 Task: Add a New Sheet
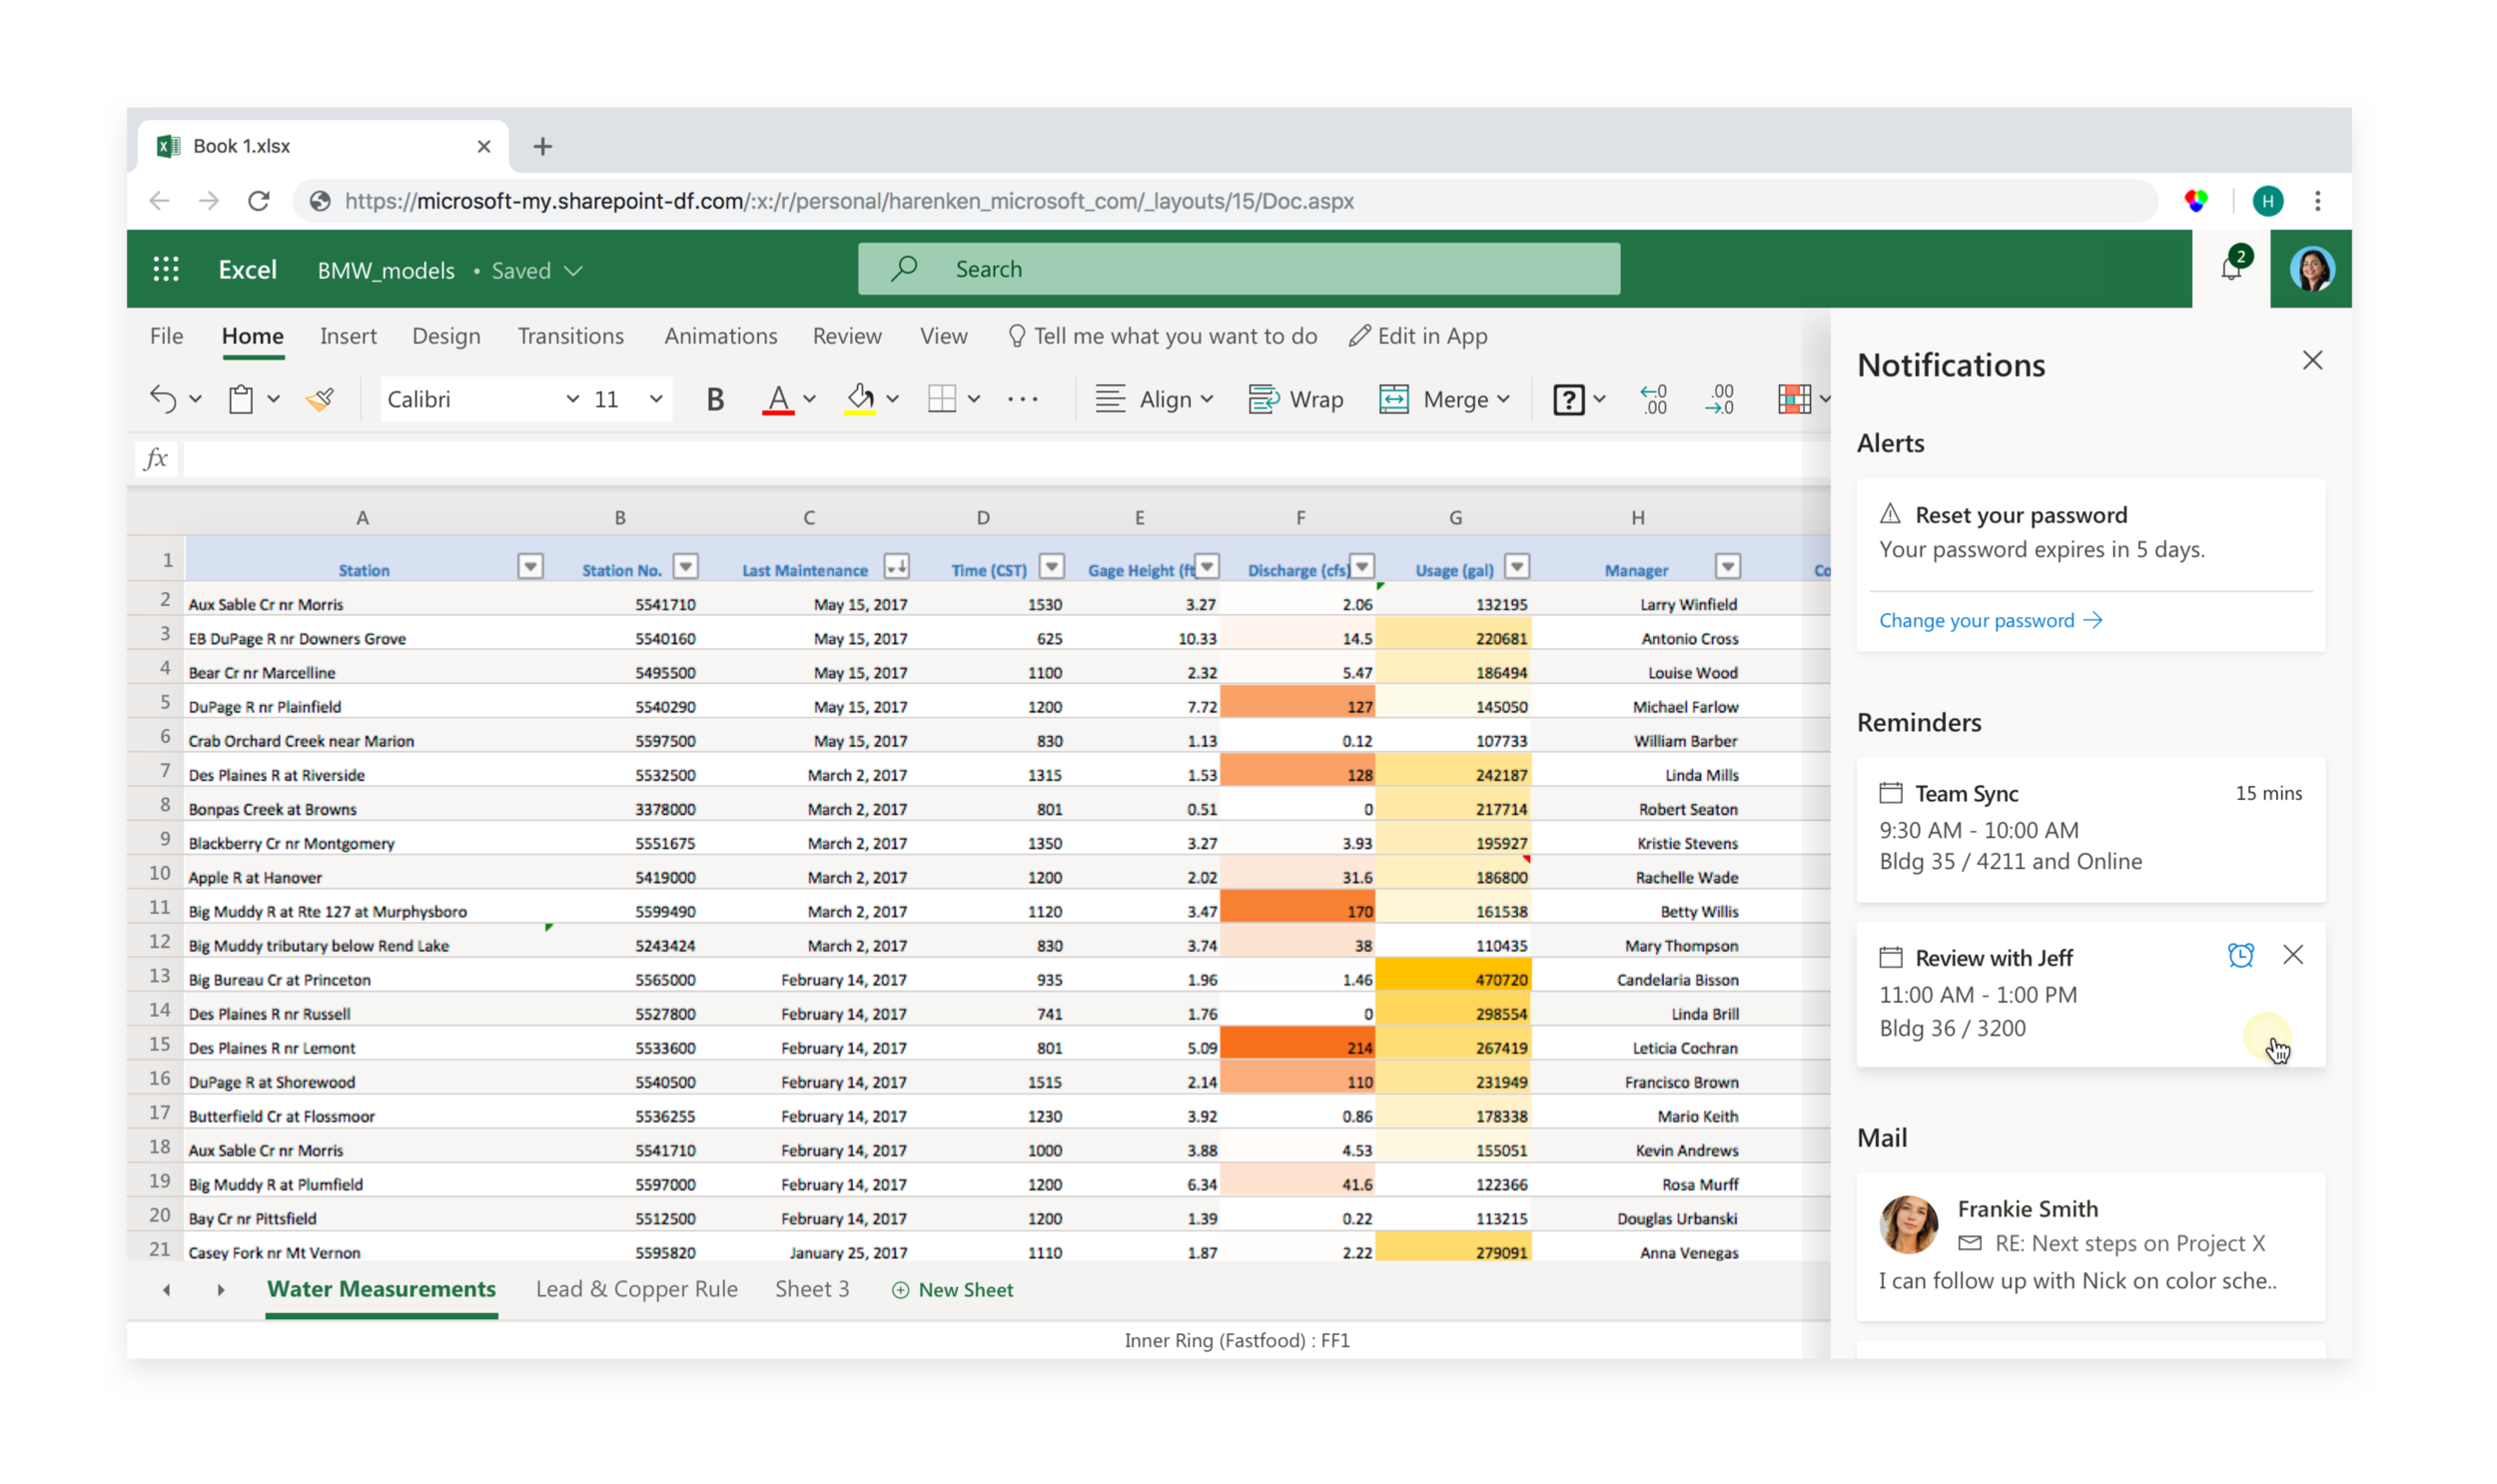[952, 1290]
